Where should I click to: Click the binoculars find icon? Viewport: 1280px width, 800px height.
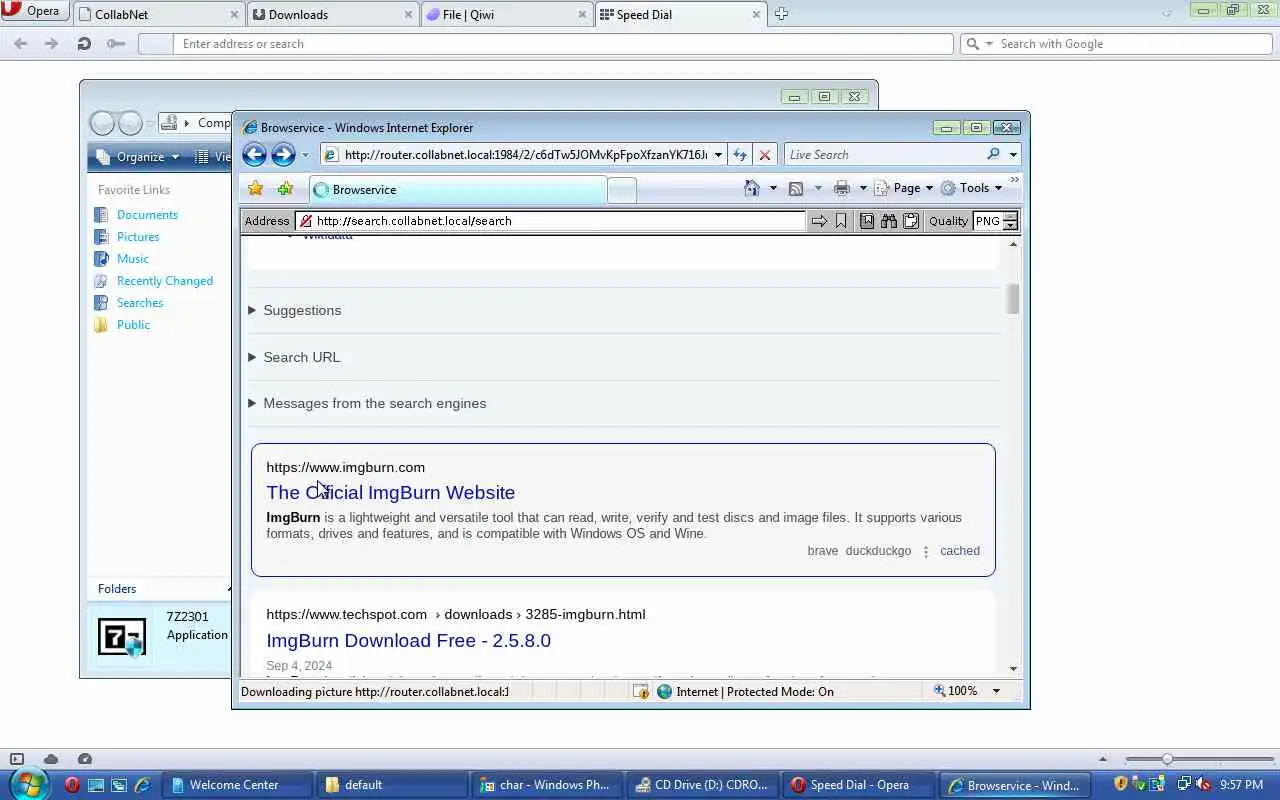[x=889, y=221]
